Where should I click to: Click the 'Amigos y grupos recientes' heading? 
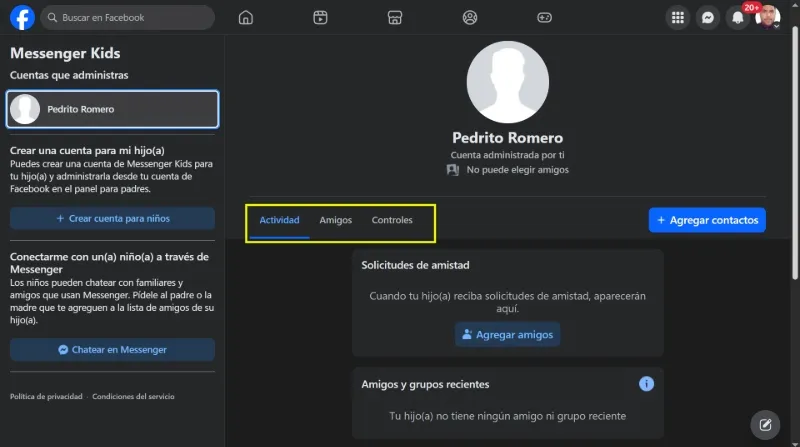point(425,384)
